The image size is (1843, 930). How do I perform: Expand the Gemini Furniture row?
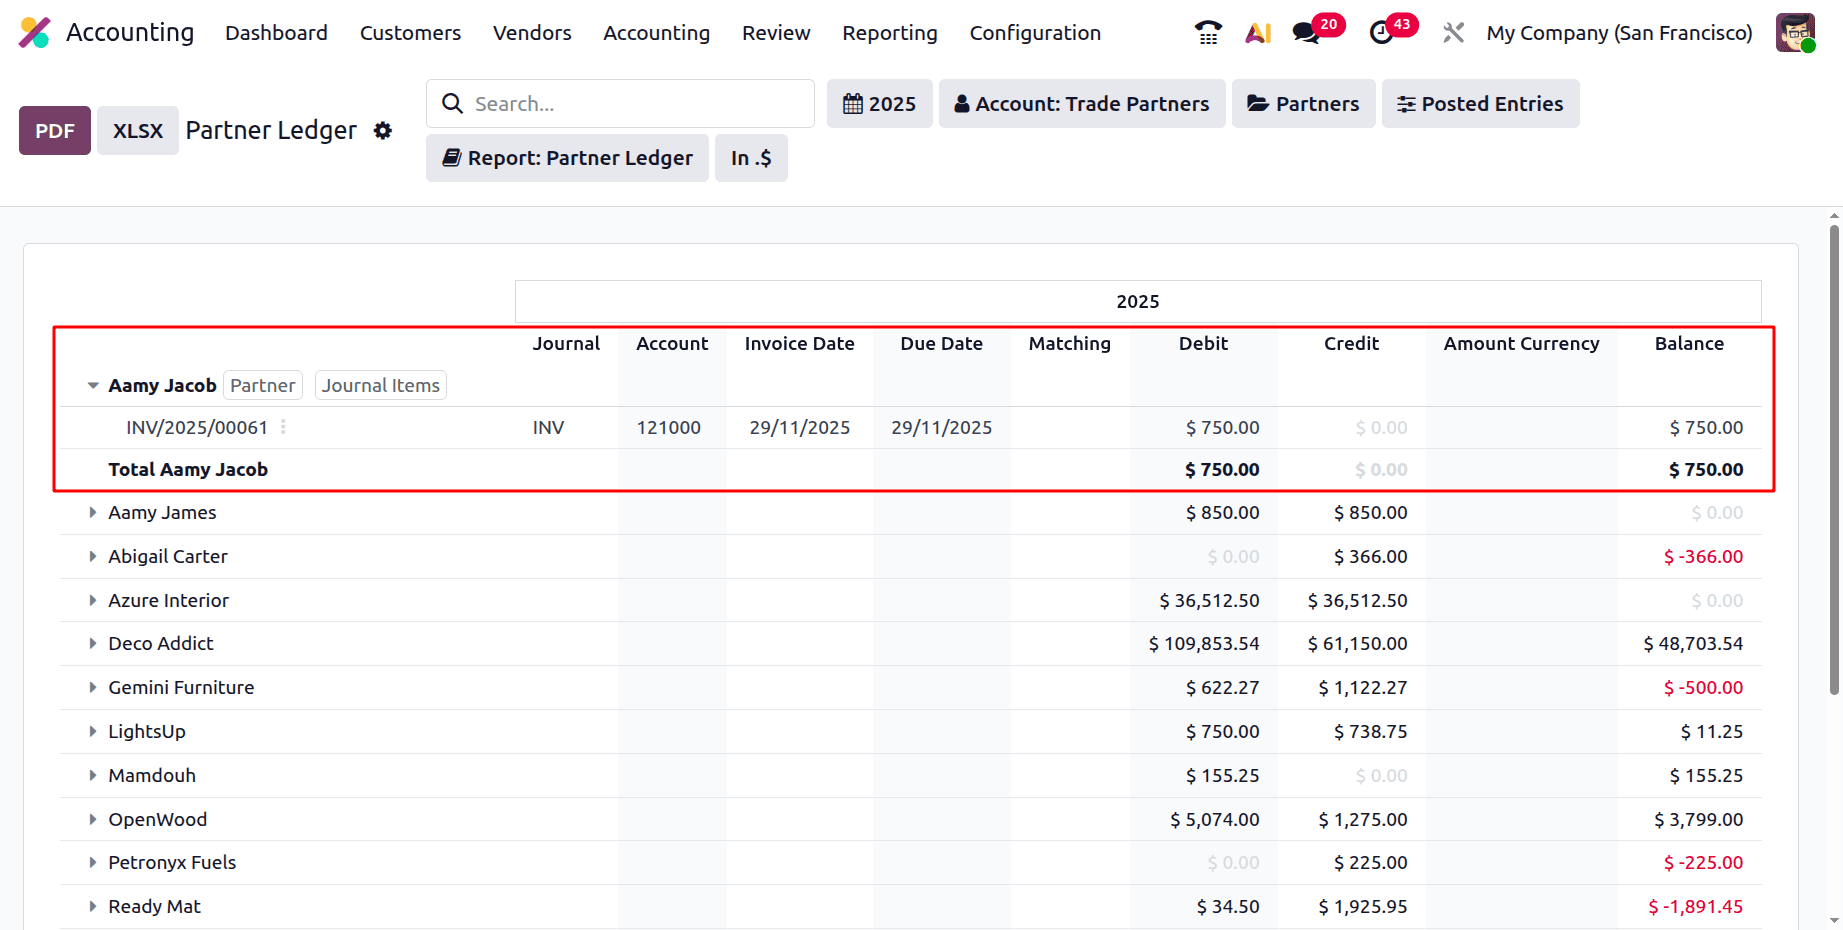point(93,687)
